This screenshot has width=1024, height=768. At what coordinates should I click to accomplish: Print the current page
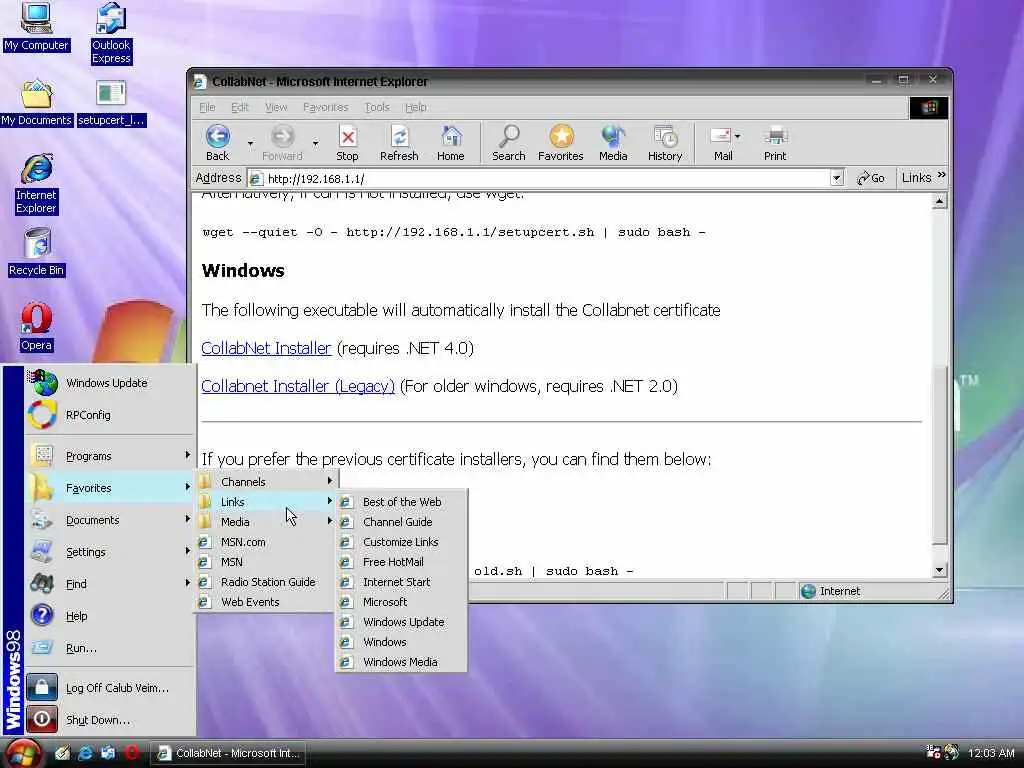[775, 143]
